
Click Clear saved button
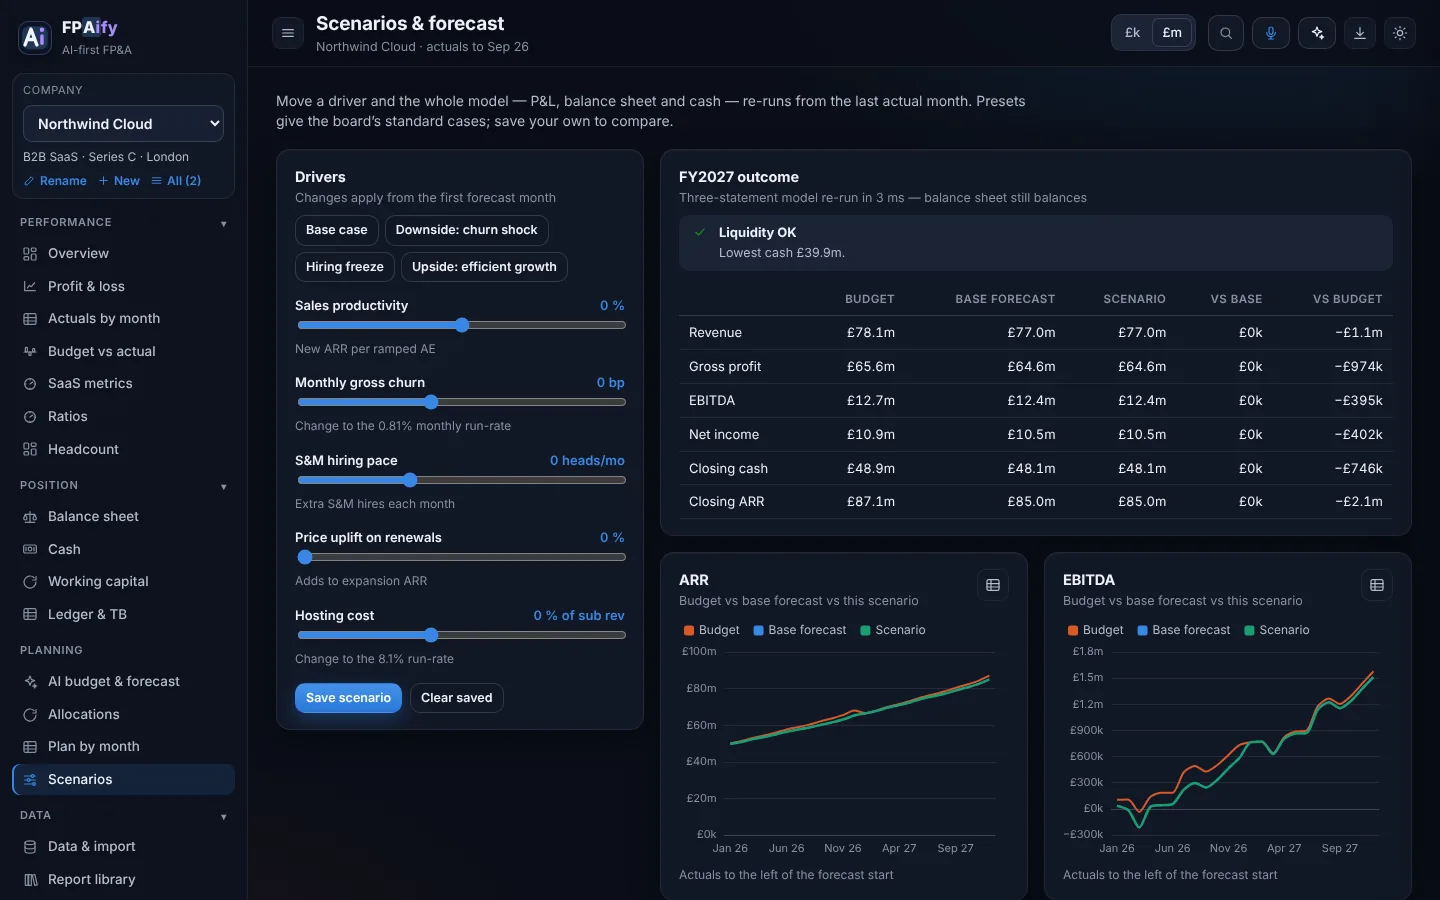coord(457,698)
